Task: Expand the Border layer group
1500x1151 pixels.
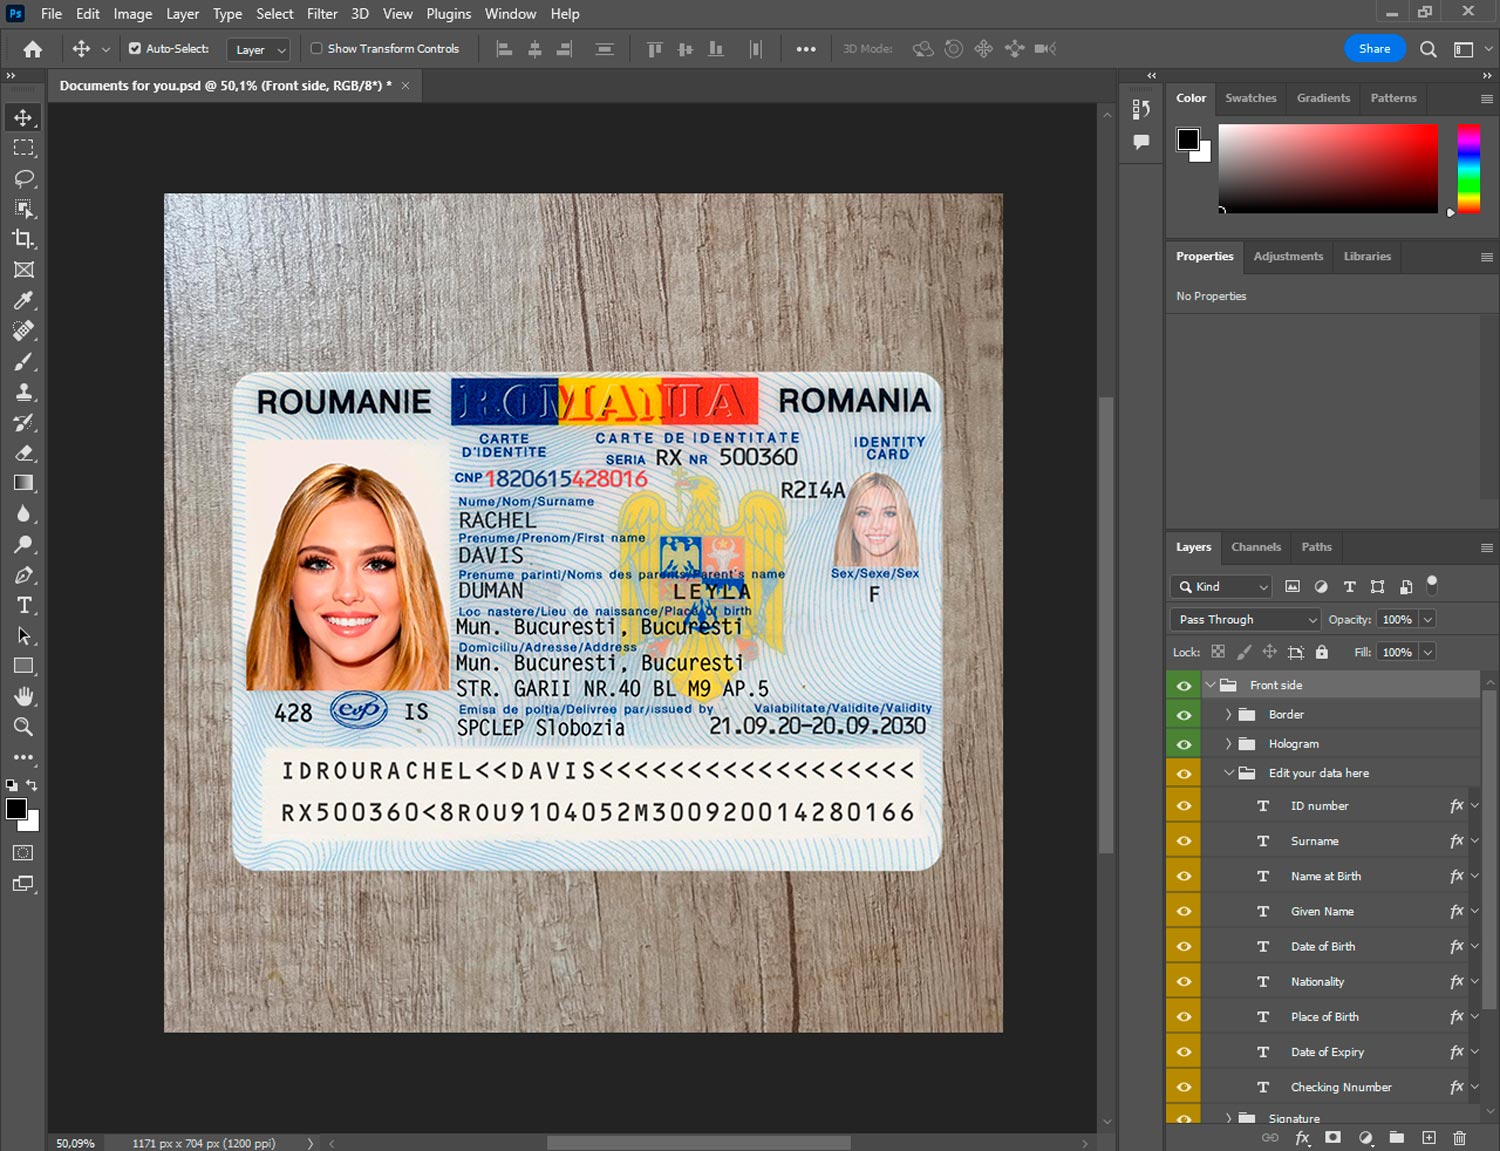Action: point(1229,715)
